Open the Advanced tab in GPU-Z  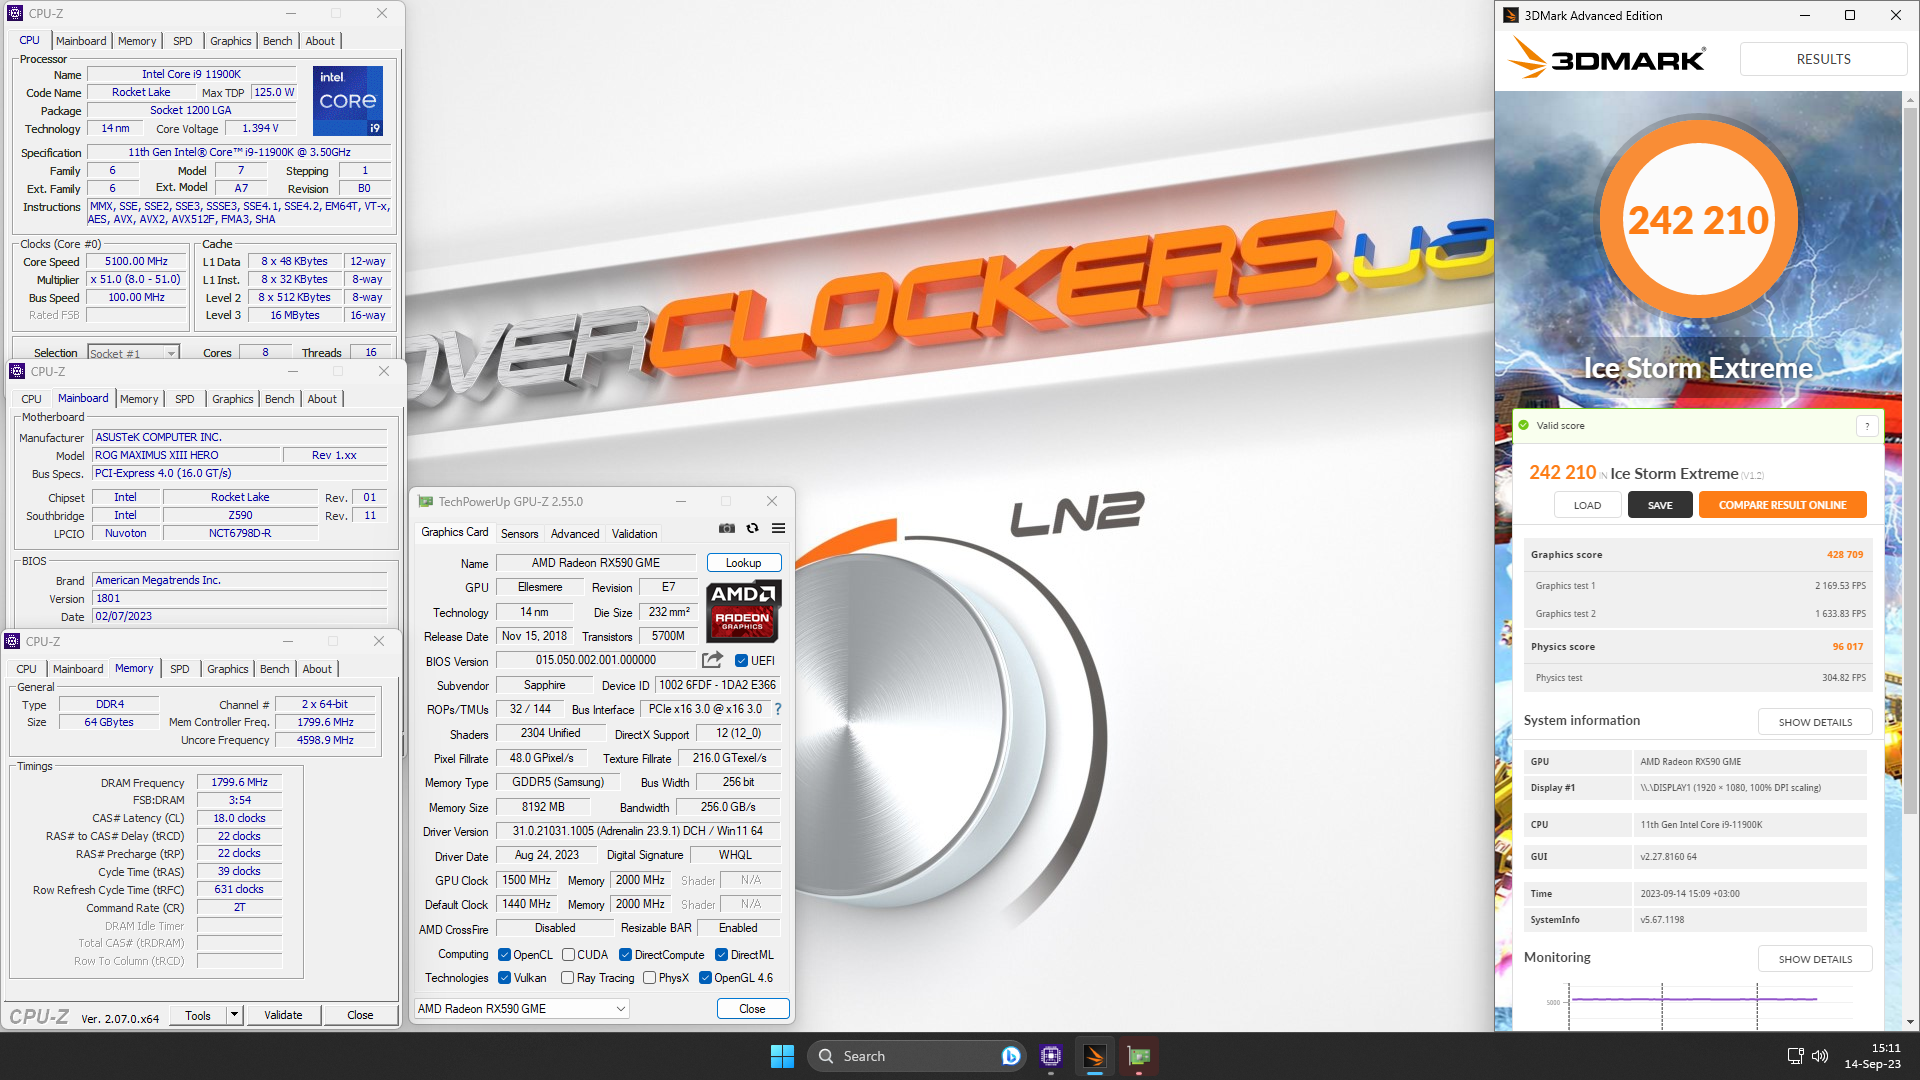[x=575, y=534]
